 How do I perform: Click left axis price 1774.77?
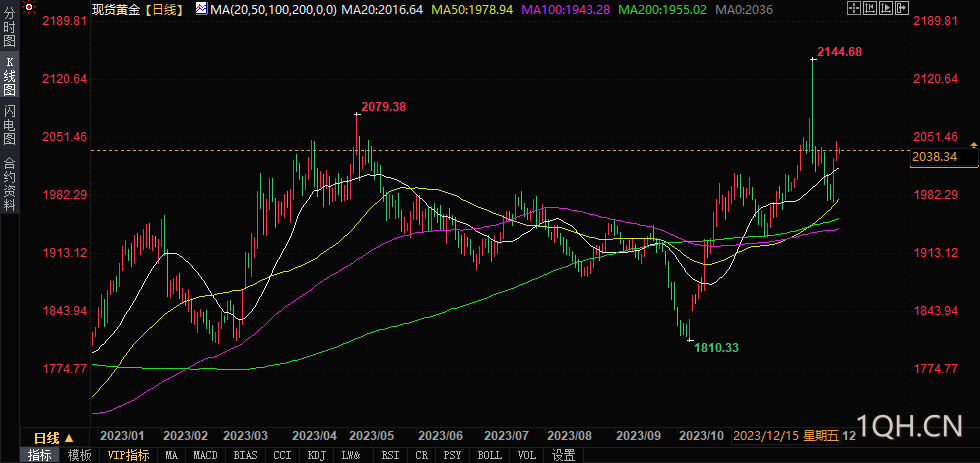(x=64, y=369)
